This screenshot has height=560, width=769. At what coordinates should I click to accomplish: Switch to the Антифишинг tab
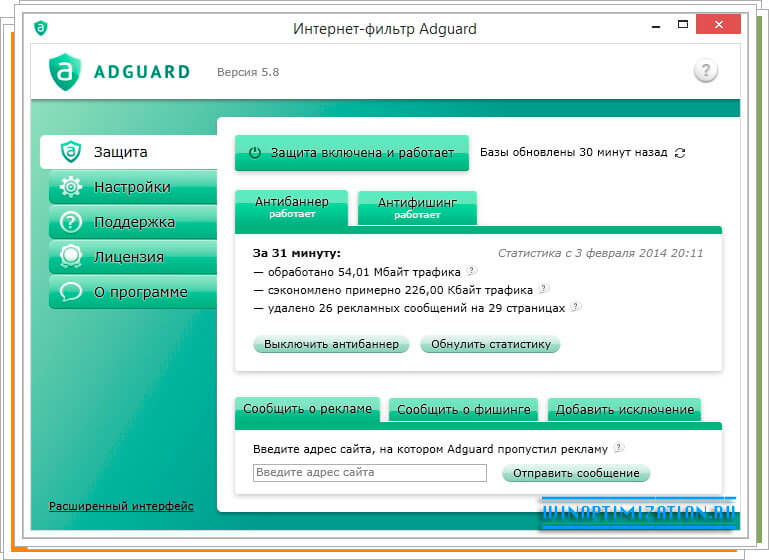click(417, 208)
